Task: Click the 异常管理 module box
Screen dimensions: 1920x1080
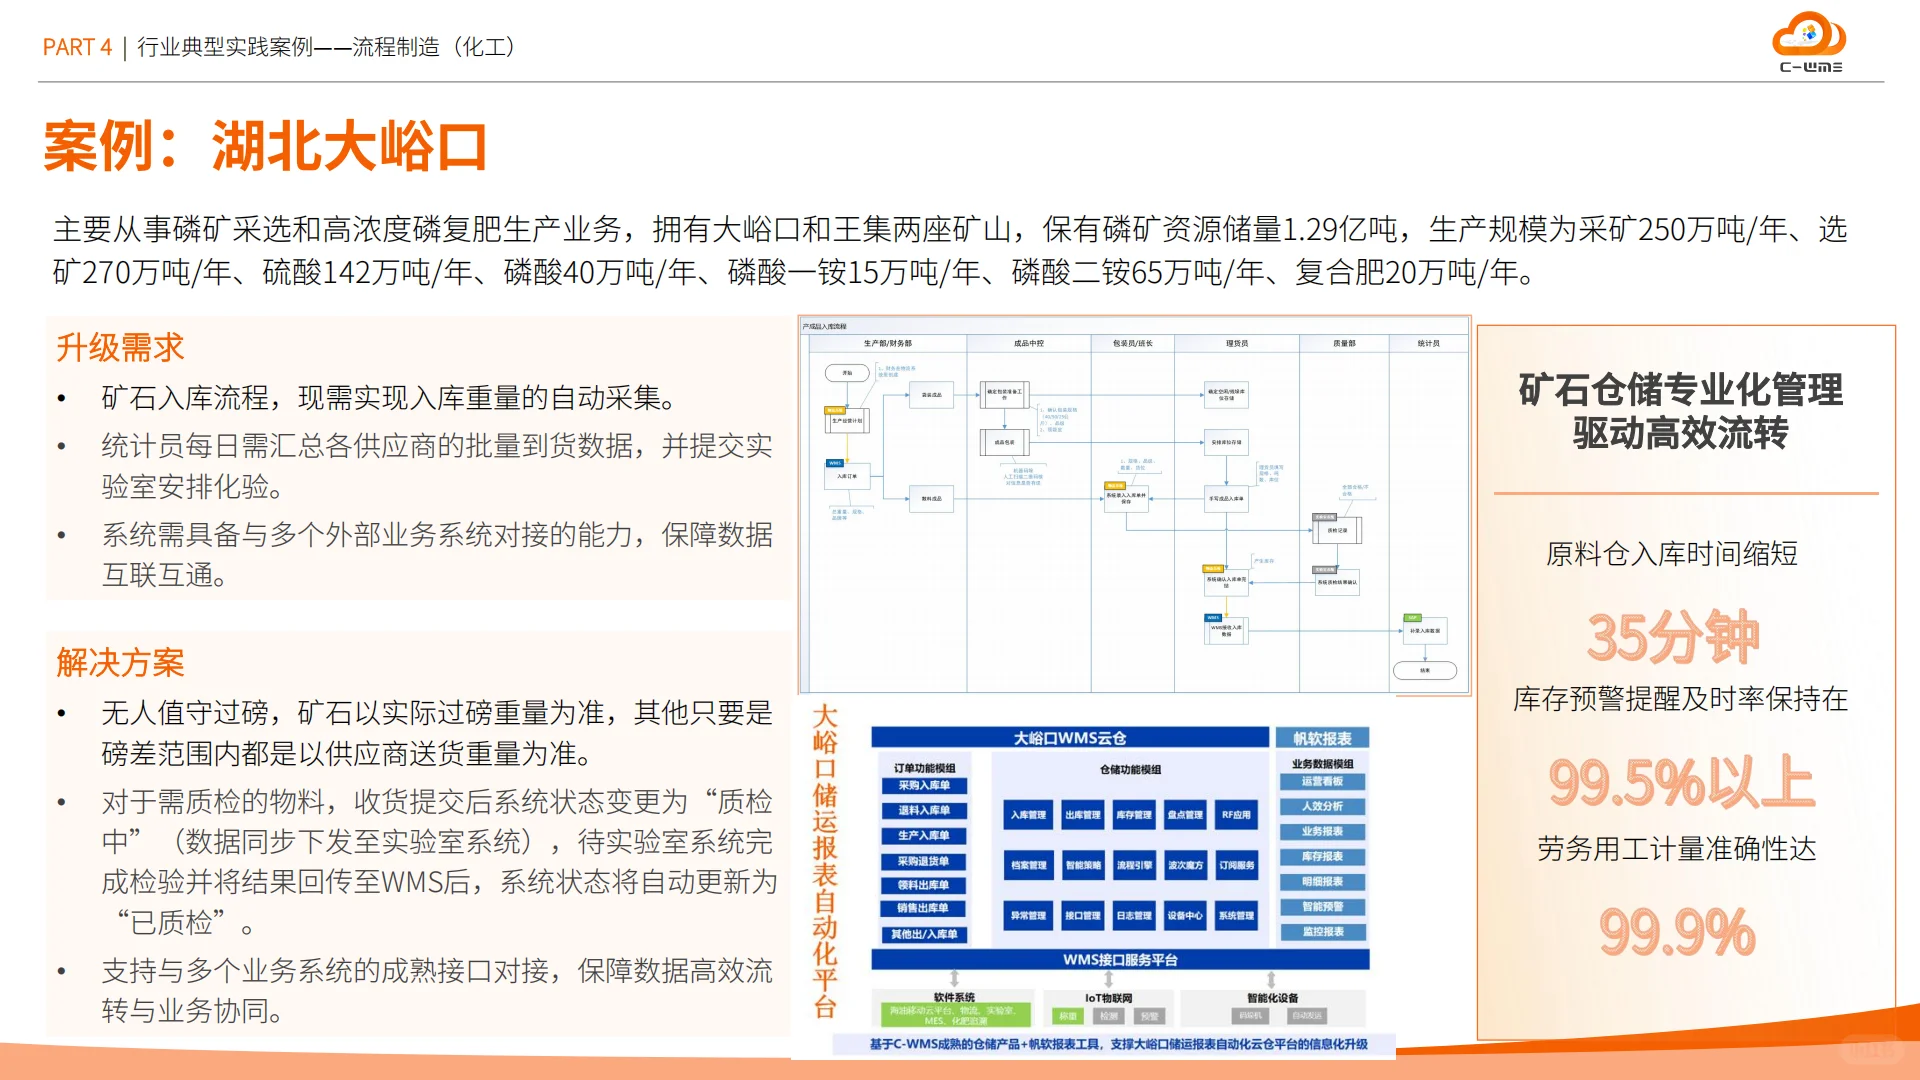Action: pyautogui.click(x=1028, y=915)
